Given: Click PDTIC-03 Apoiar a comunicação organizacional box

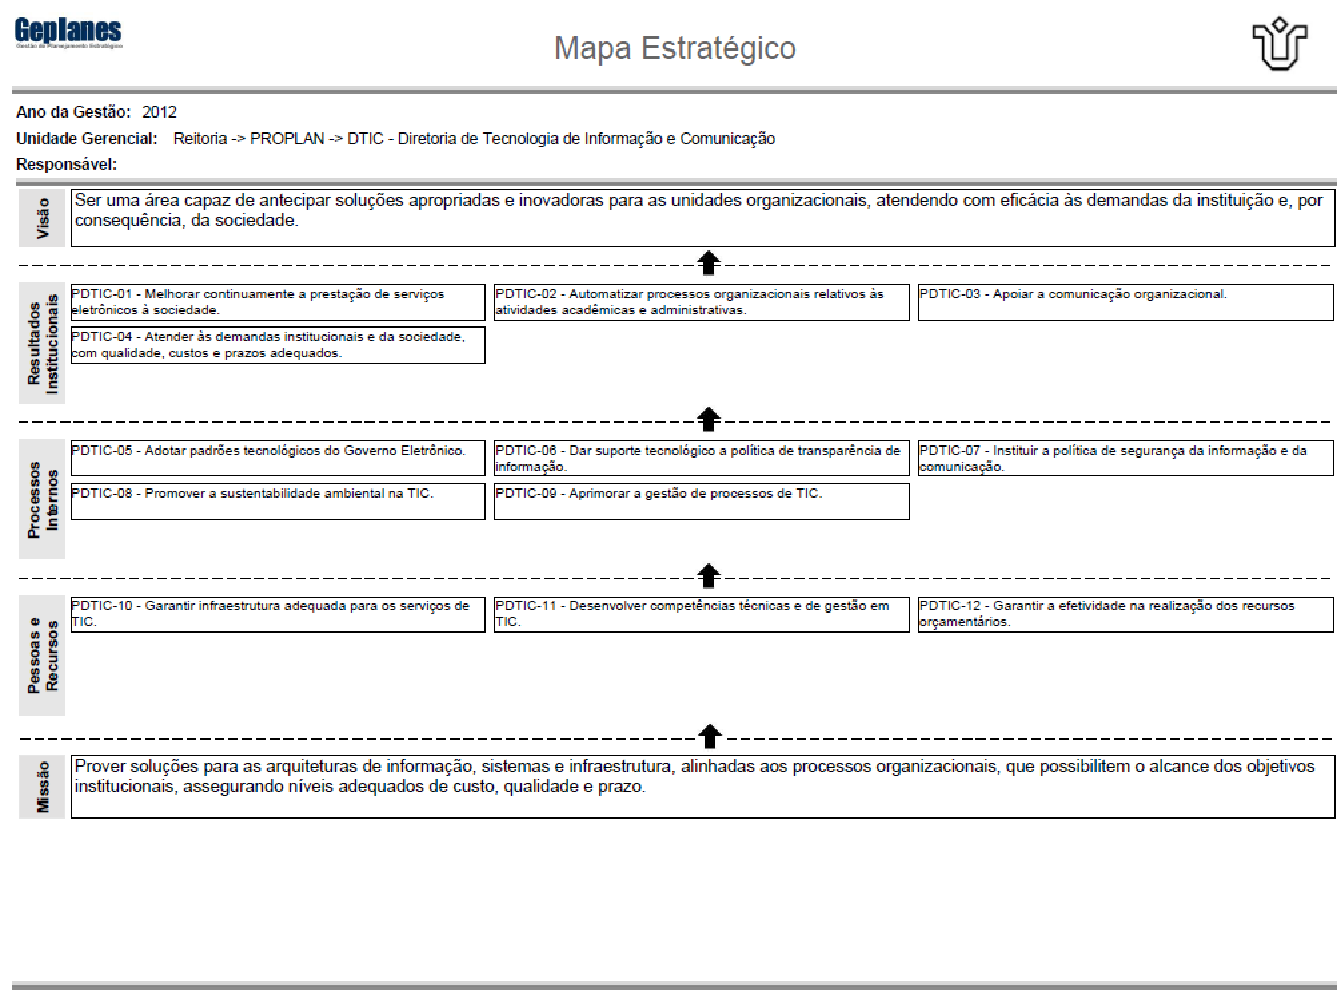Looking at the screenshot, I should coord(1125,302).
